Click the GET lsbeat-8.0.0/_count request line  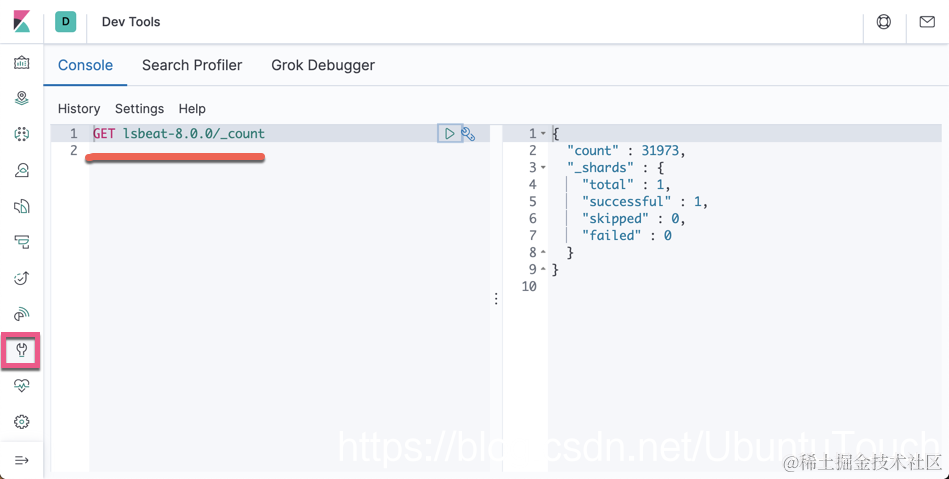(179, 133)
